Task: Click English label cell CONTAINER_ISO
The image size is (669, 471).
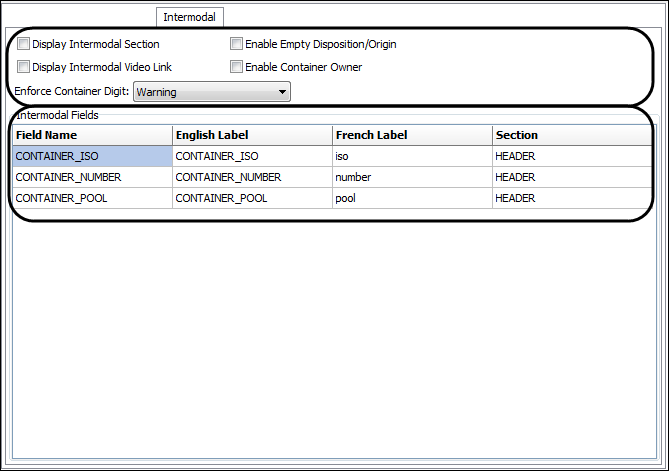Action: click(253, 156)
